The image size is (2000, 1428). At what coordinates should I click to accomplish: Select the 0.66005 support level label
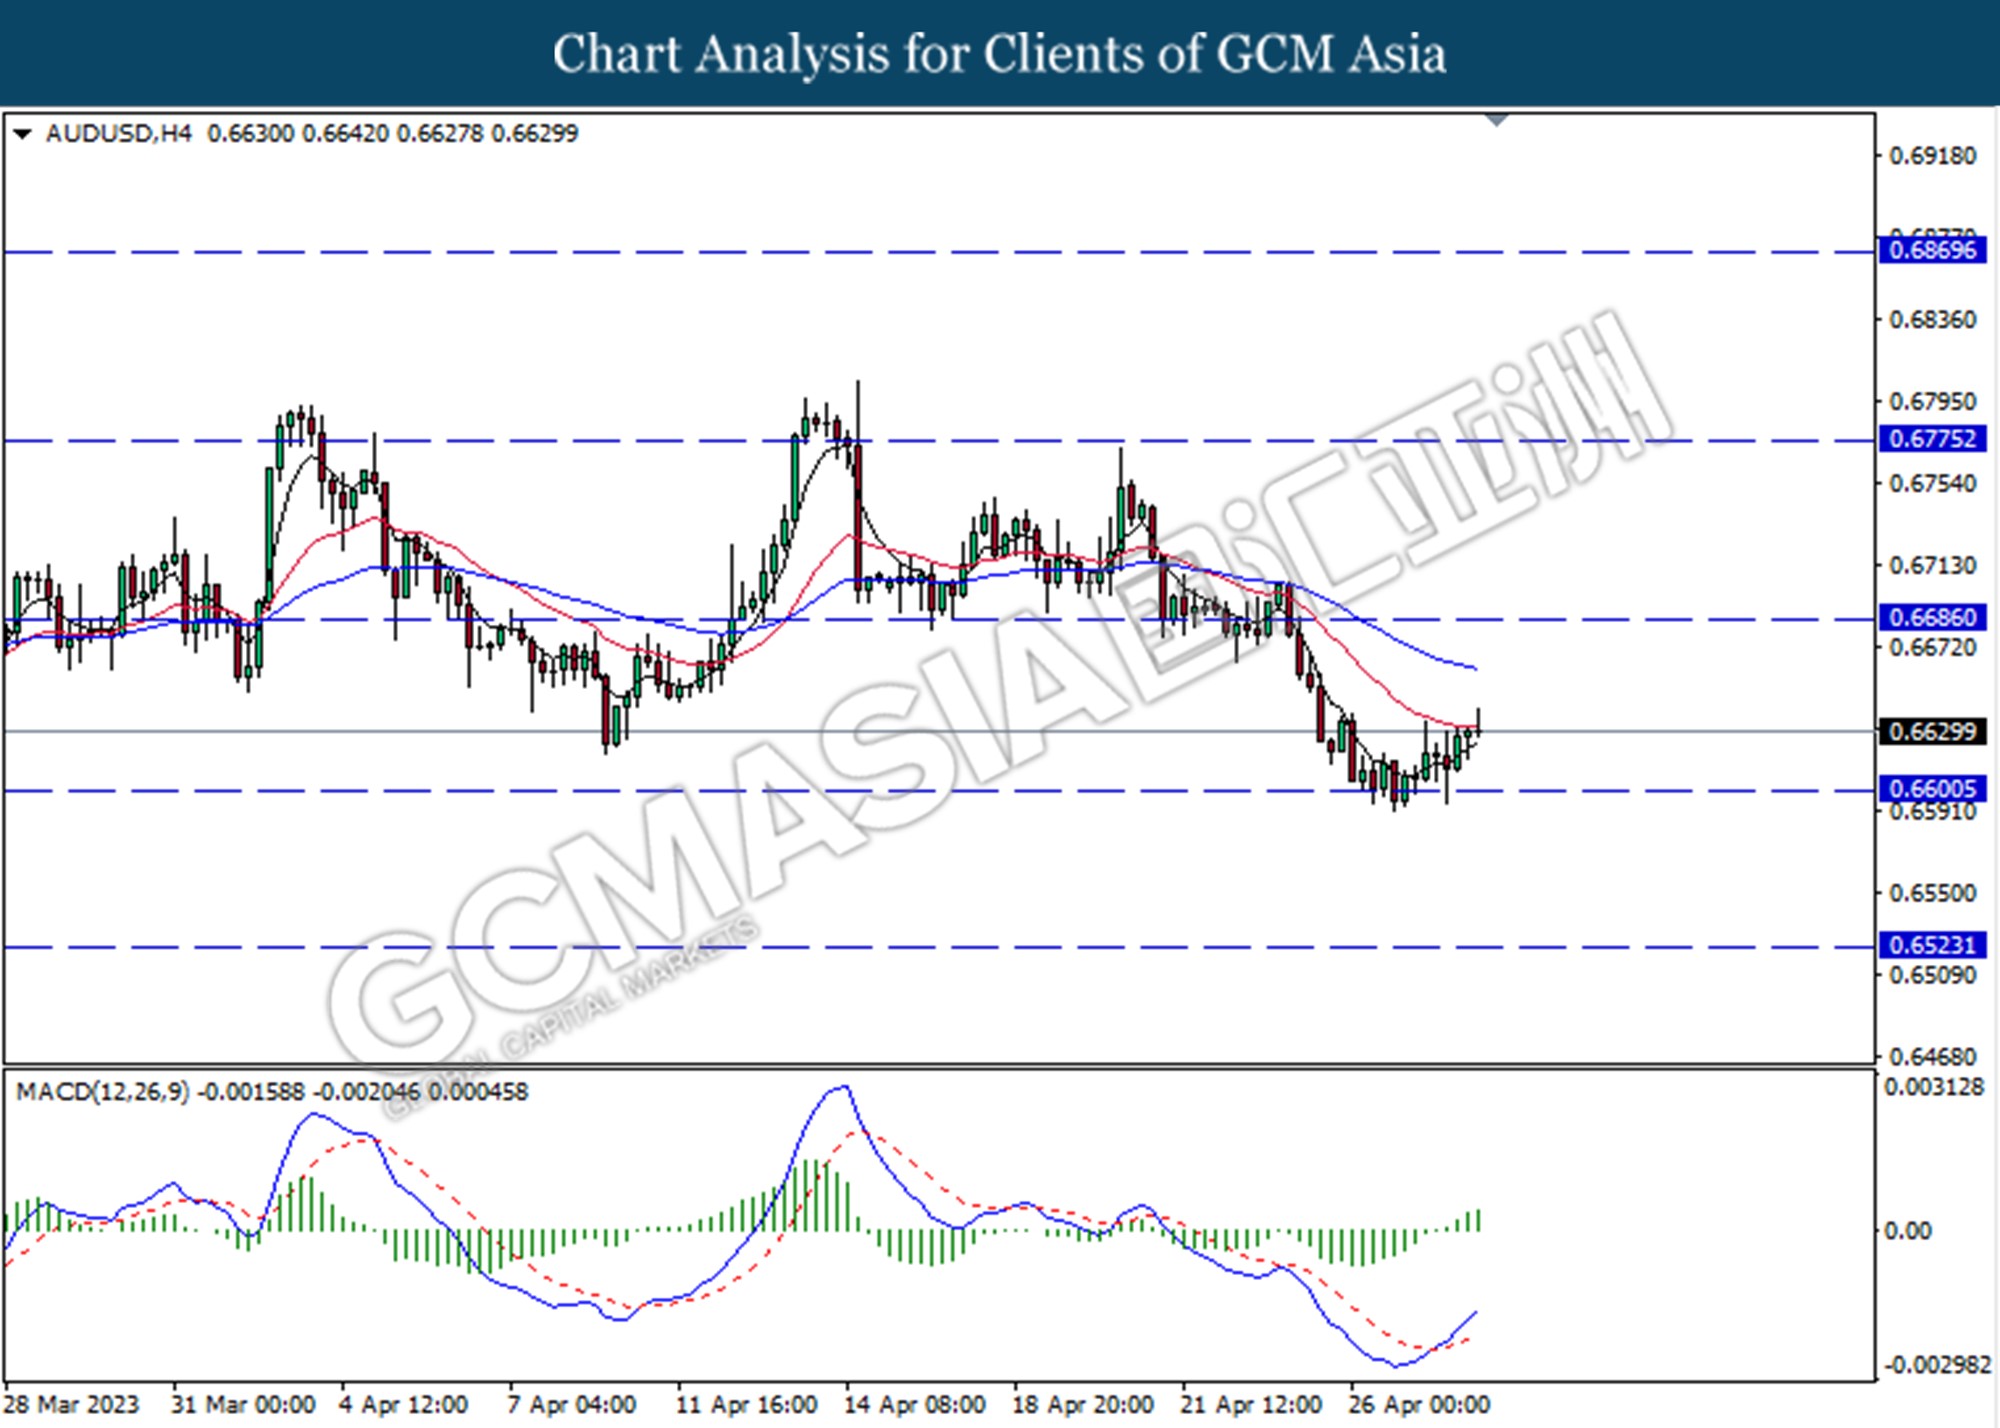(x=1932, y=789)
